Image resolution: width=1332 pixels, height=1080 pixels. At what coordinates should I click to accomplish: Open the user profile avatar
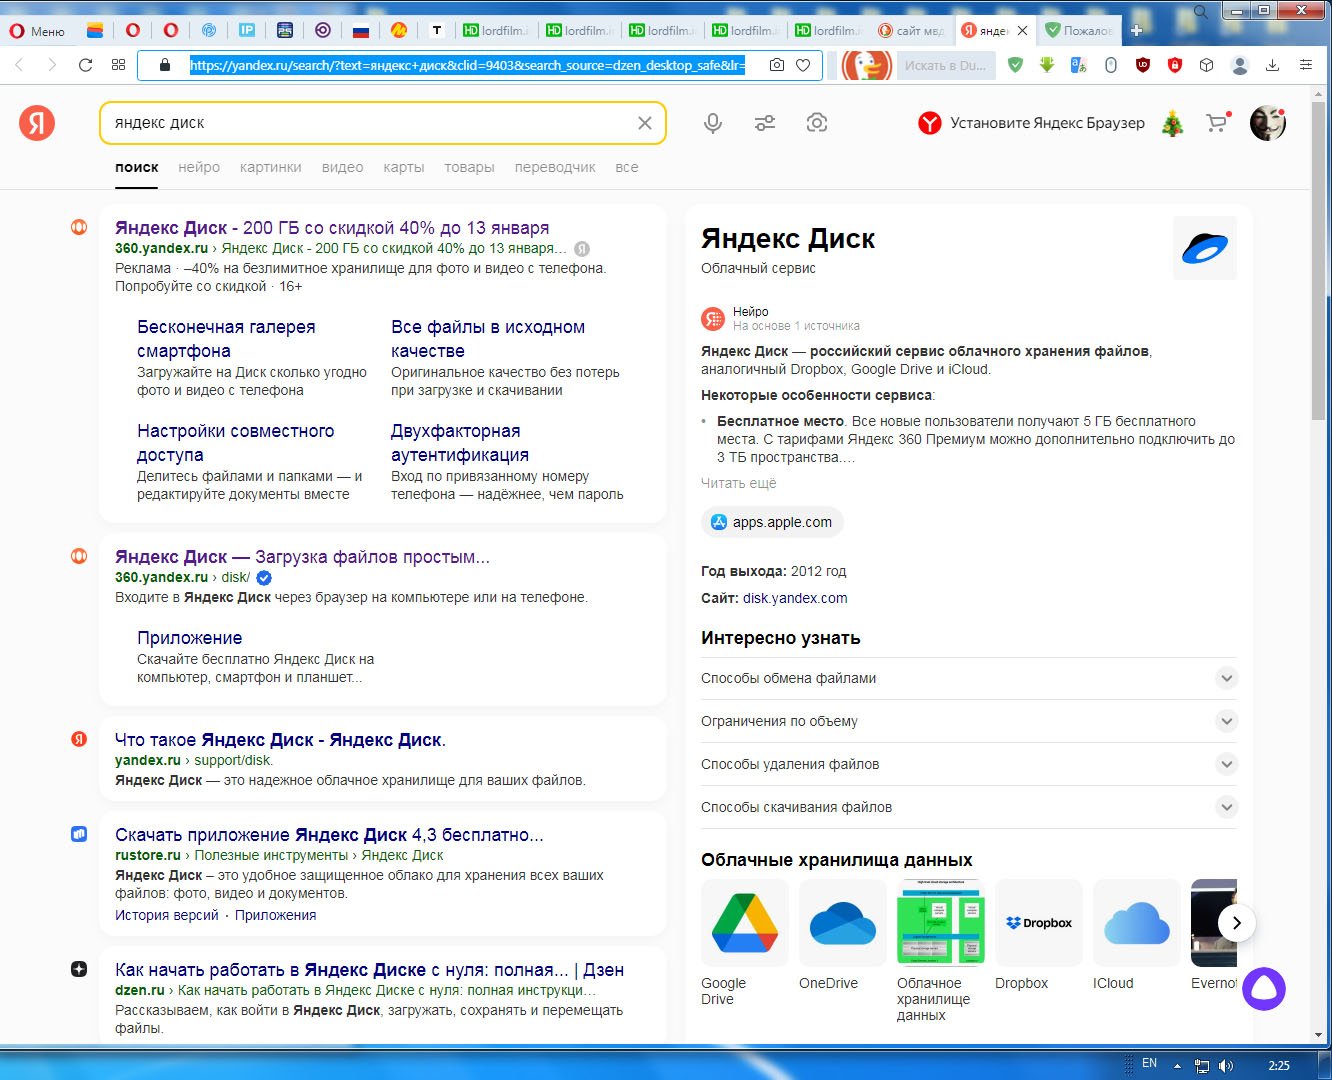[x=1268, y=123]
